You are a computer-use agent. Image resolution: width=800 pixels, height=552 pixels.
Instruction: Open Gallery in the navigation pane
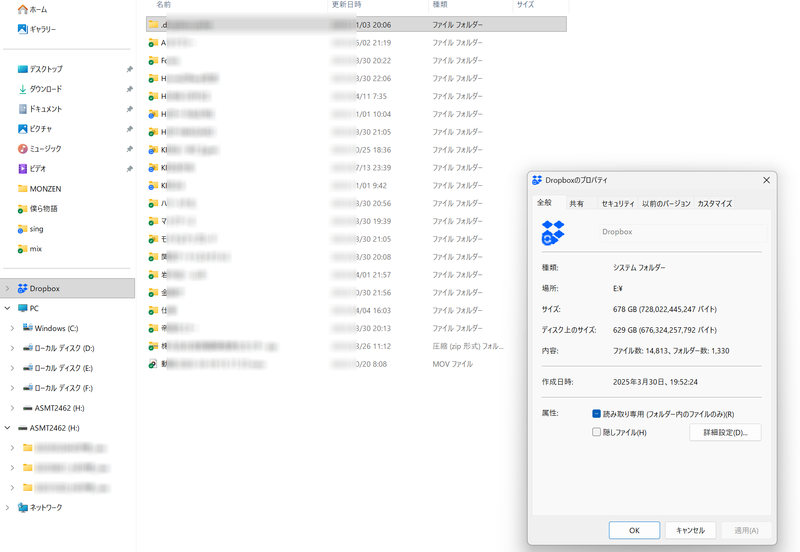[x=37, y=29]
